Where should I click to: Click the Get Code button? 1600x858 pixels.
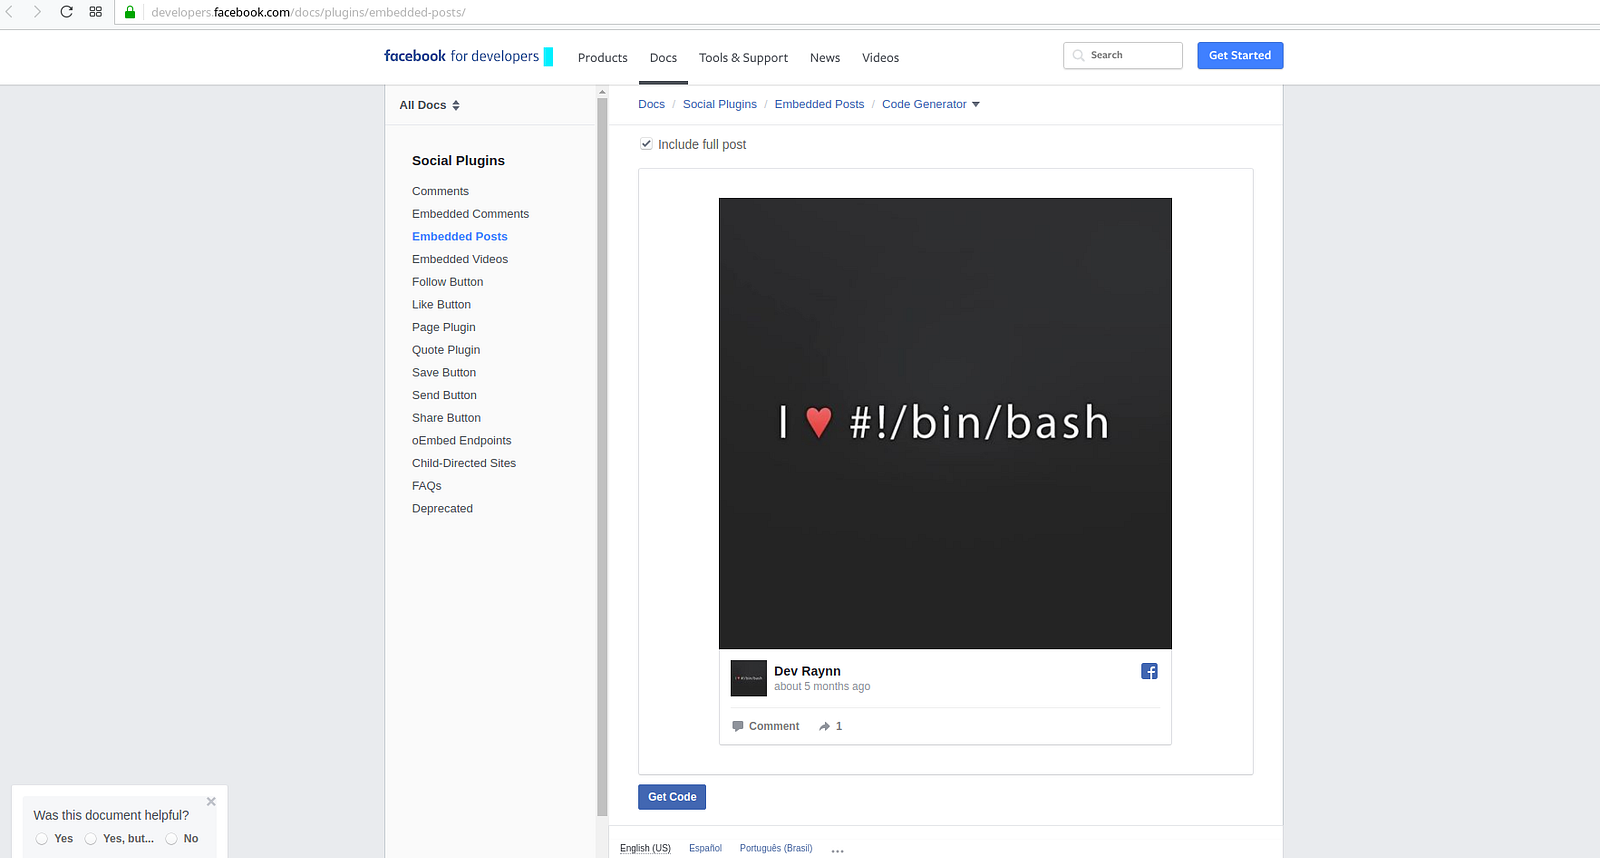[672, 797]
